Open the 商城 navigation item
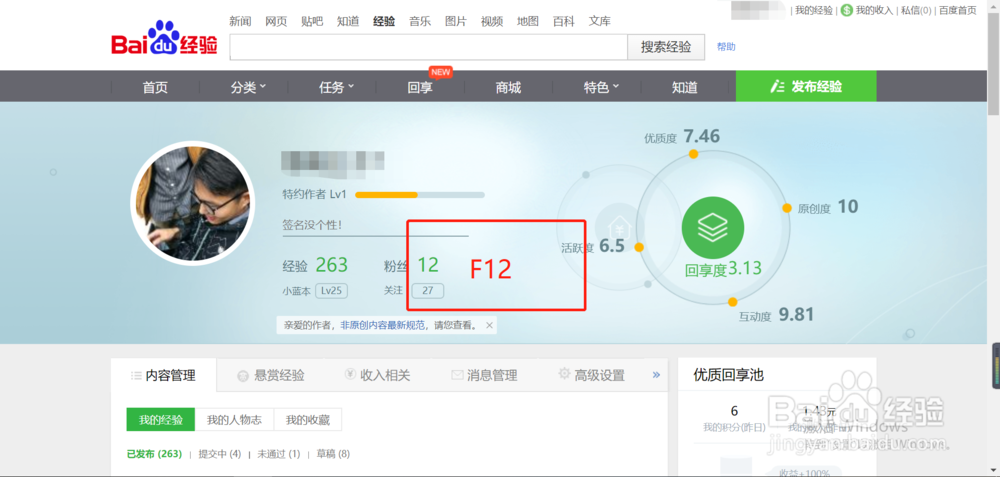Image resolution: width=1000 pixels, height=477 pixels. click(x=508, y=87)
